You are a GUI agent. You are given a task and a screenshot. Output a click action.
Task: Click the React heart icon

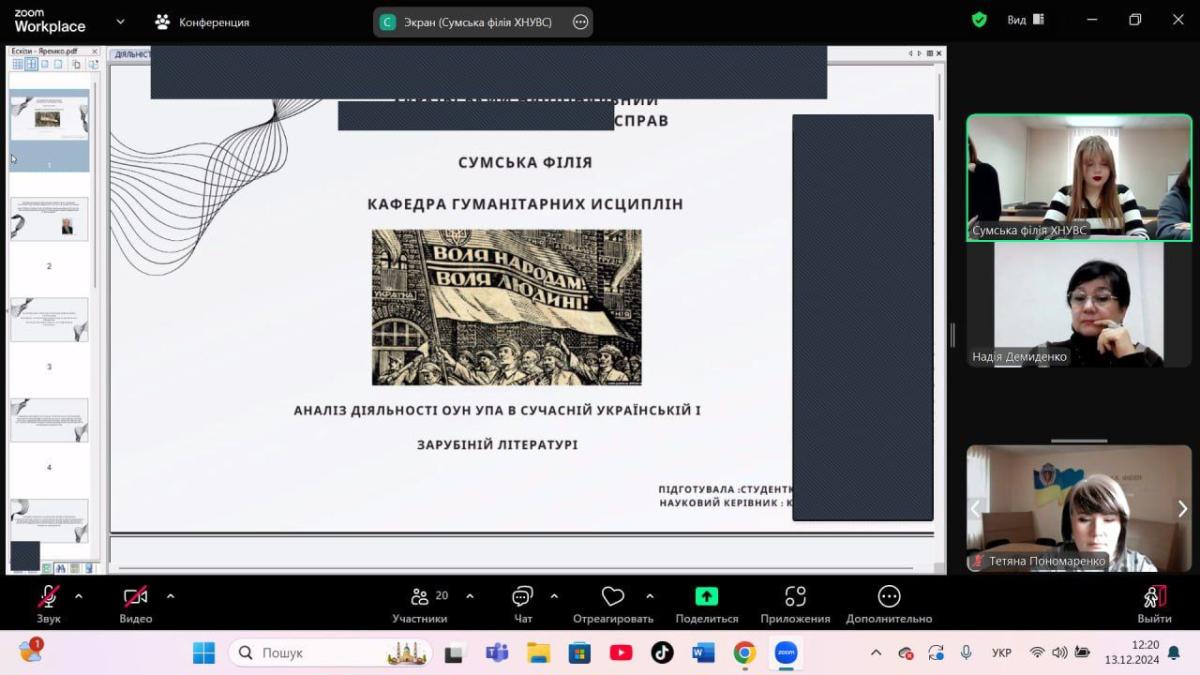pos(612,597)
